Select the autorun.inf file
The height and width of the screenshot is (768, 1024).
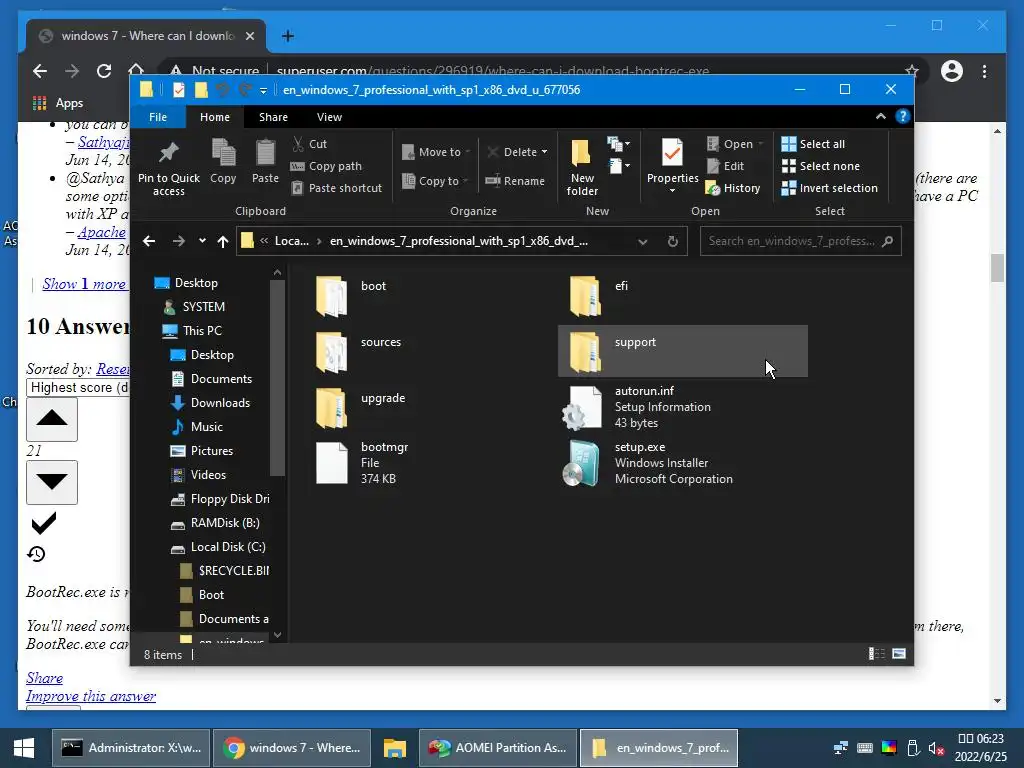pos(682,408)
